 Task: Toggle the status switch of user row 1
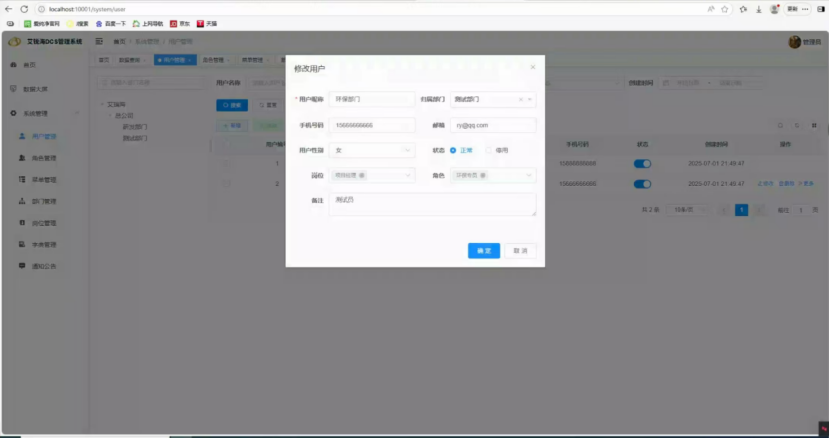tap(642, 164)
